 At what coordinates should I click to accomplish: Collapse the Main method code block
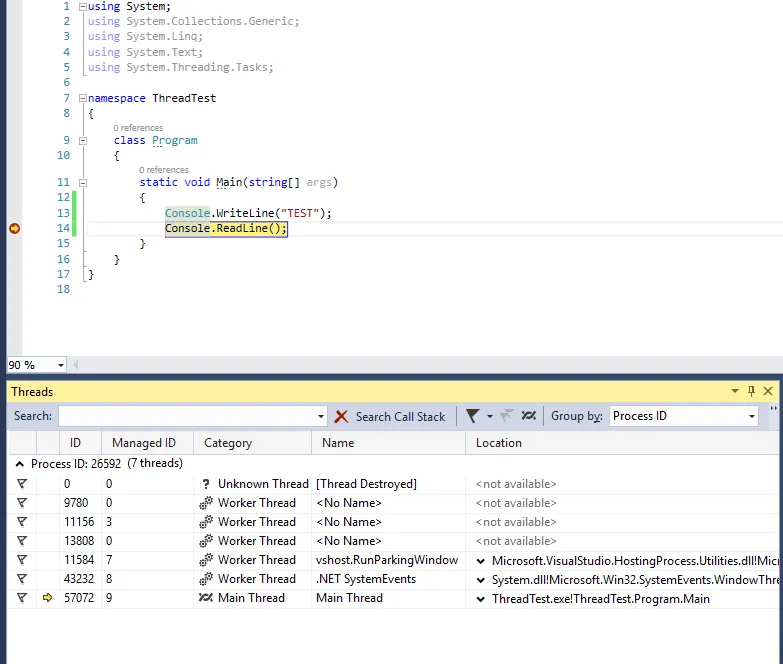83,183
